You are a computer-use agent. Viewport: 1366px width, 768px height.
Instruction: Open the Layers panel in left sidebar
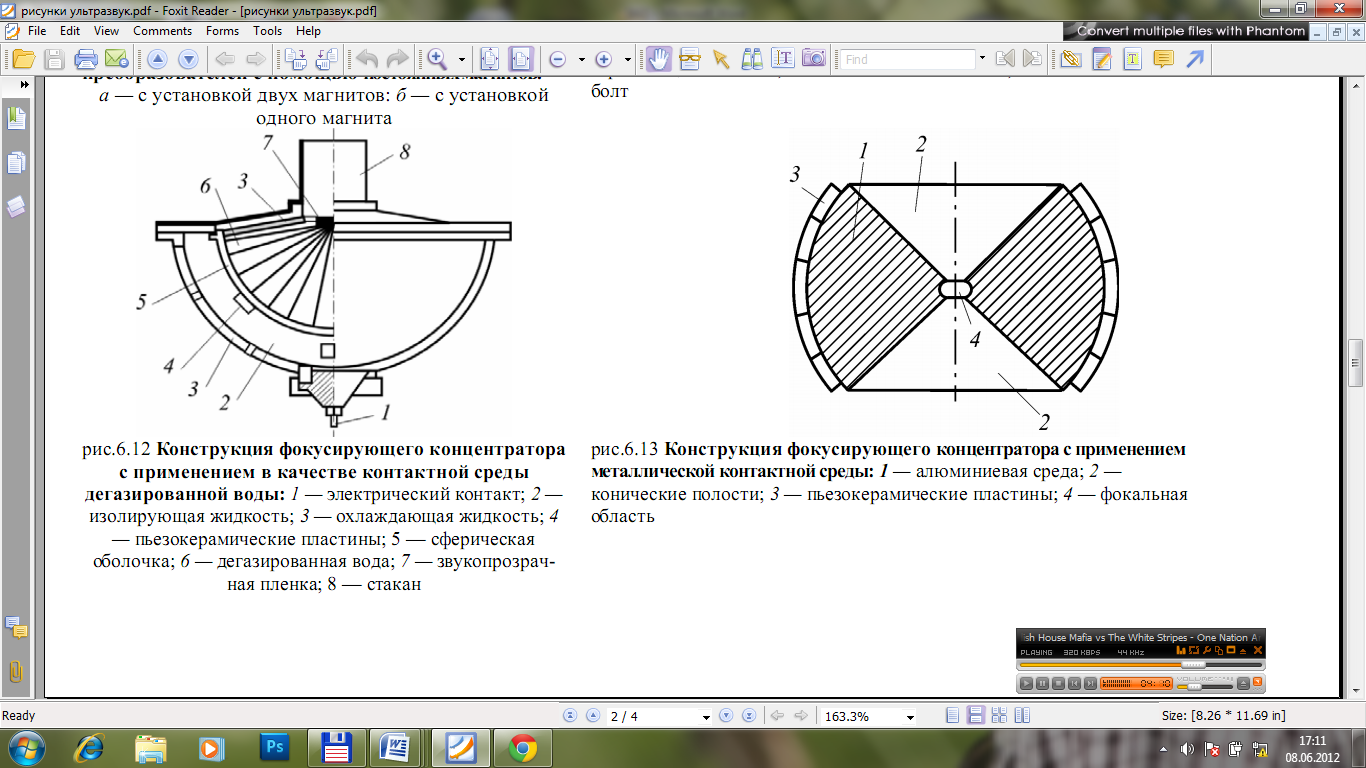pyautogui.click(x=16, y=207)
